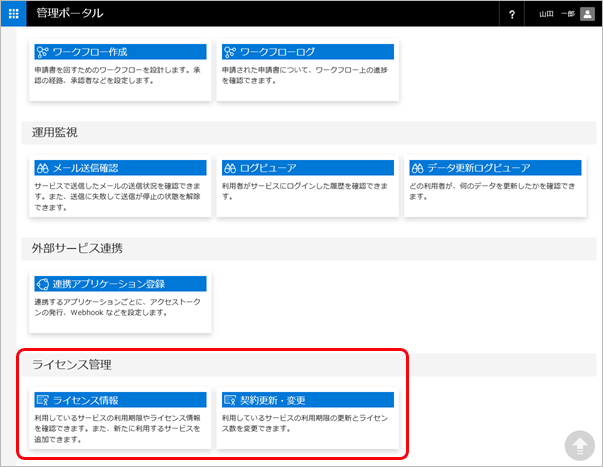Click the user name 山田 一郎

pyautogui.click(x=556, y=14)
